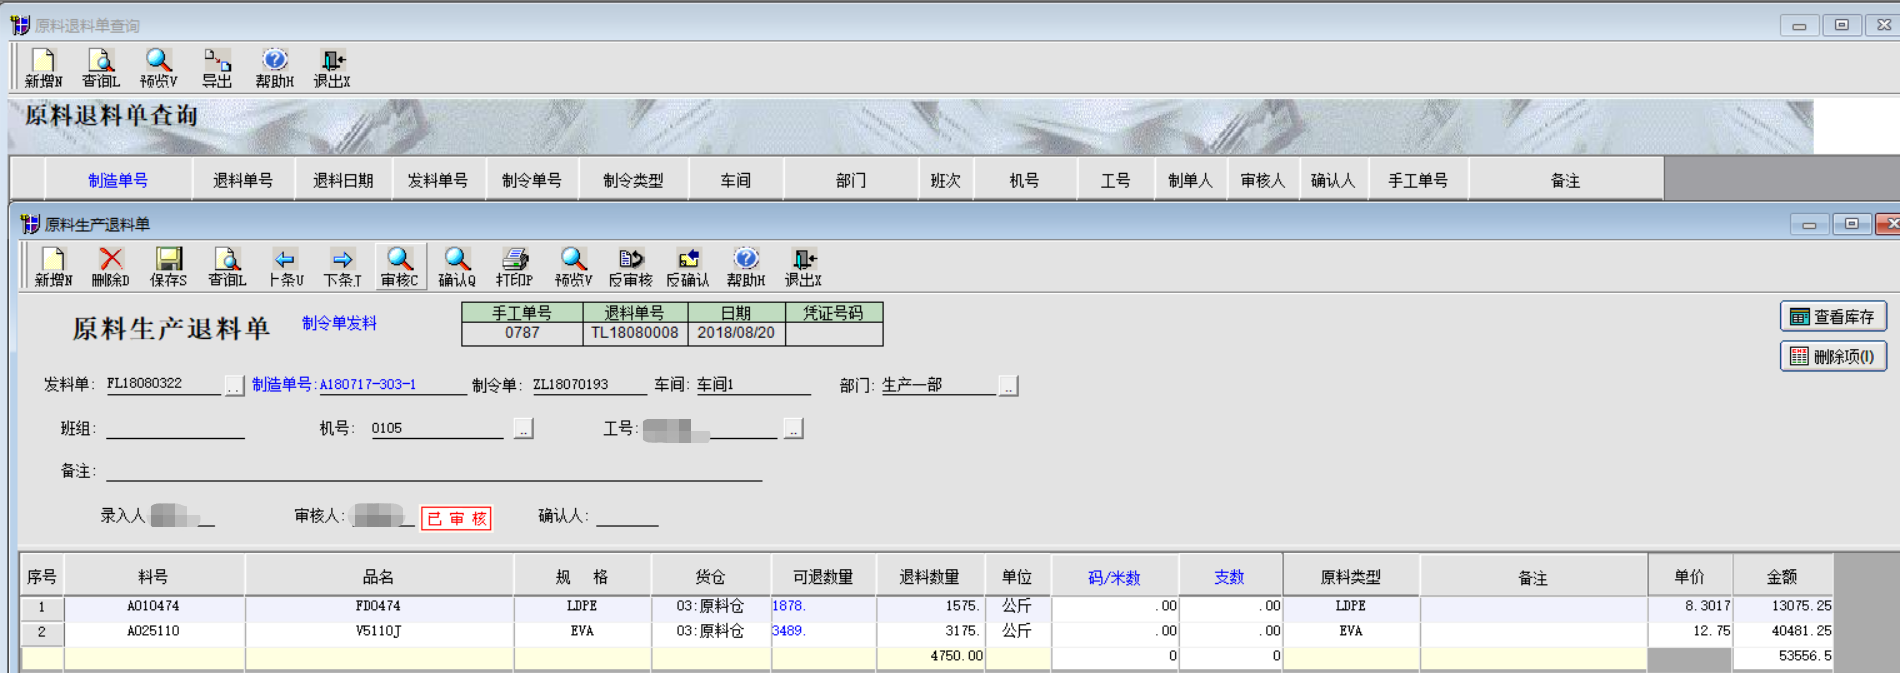This screenshot has height=673, width=1900.
Task: Click 删除项(D) button
Action: 1833,356
